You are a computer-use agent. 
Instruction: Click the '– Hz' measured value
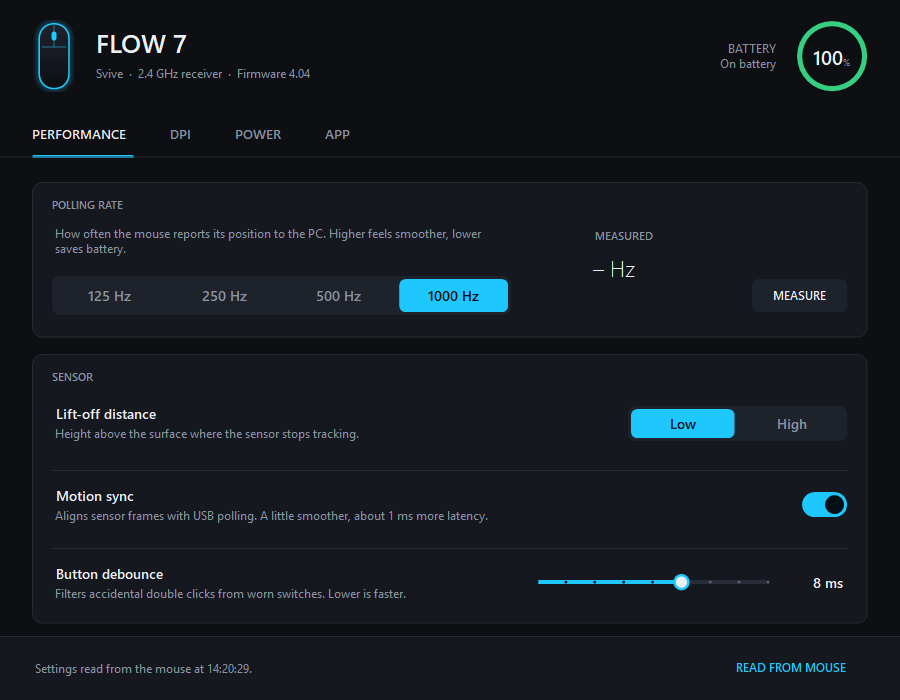tap(614, 270)
